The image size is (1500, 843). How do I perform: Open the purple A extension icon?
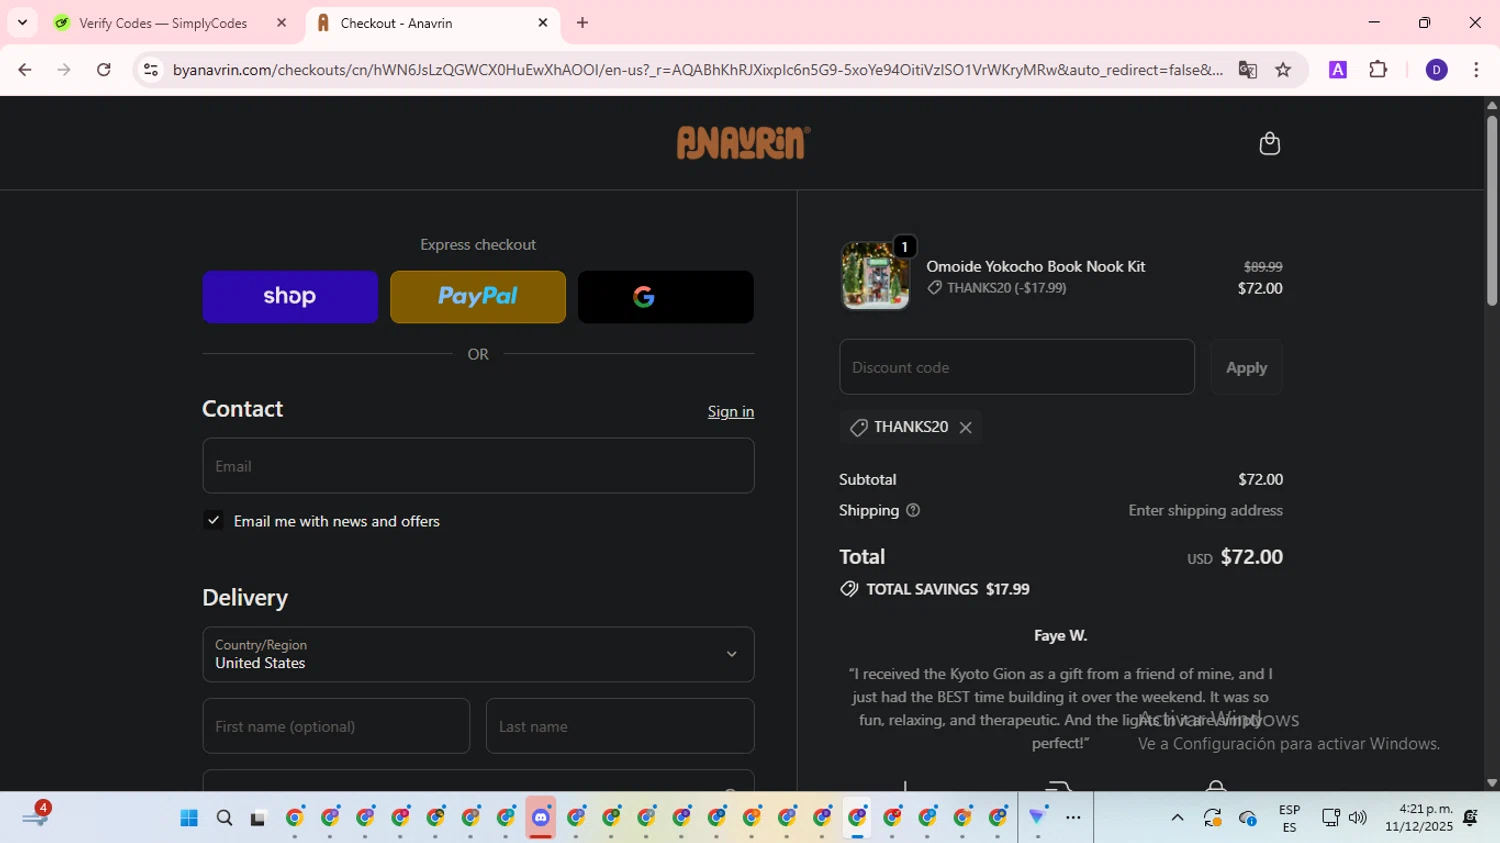[x=1338, y=70]
